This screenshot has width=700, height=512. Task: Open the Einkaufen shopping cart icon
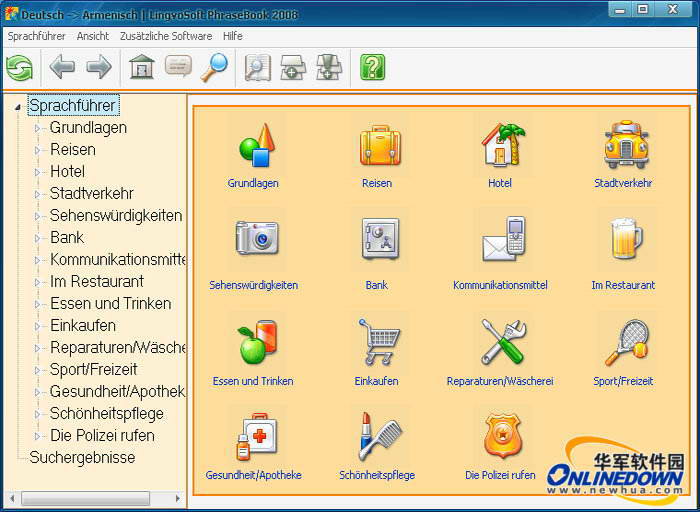(380, 341)
